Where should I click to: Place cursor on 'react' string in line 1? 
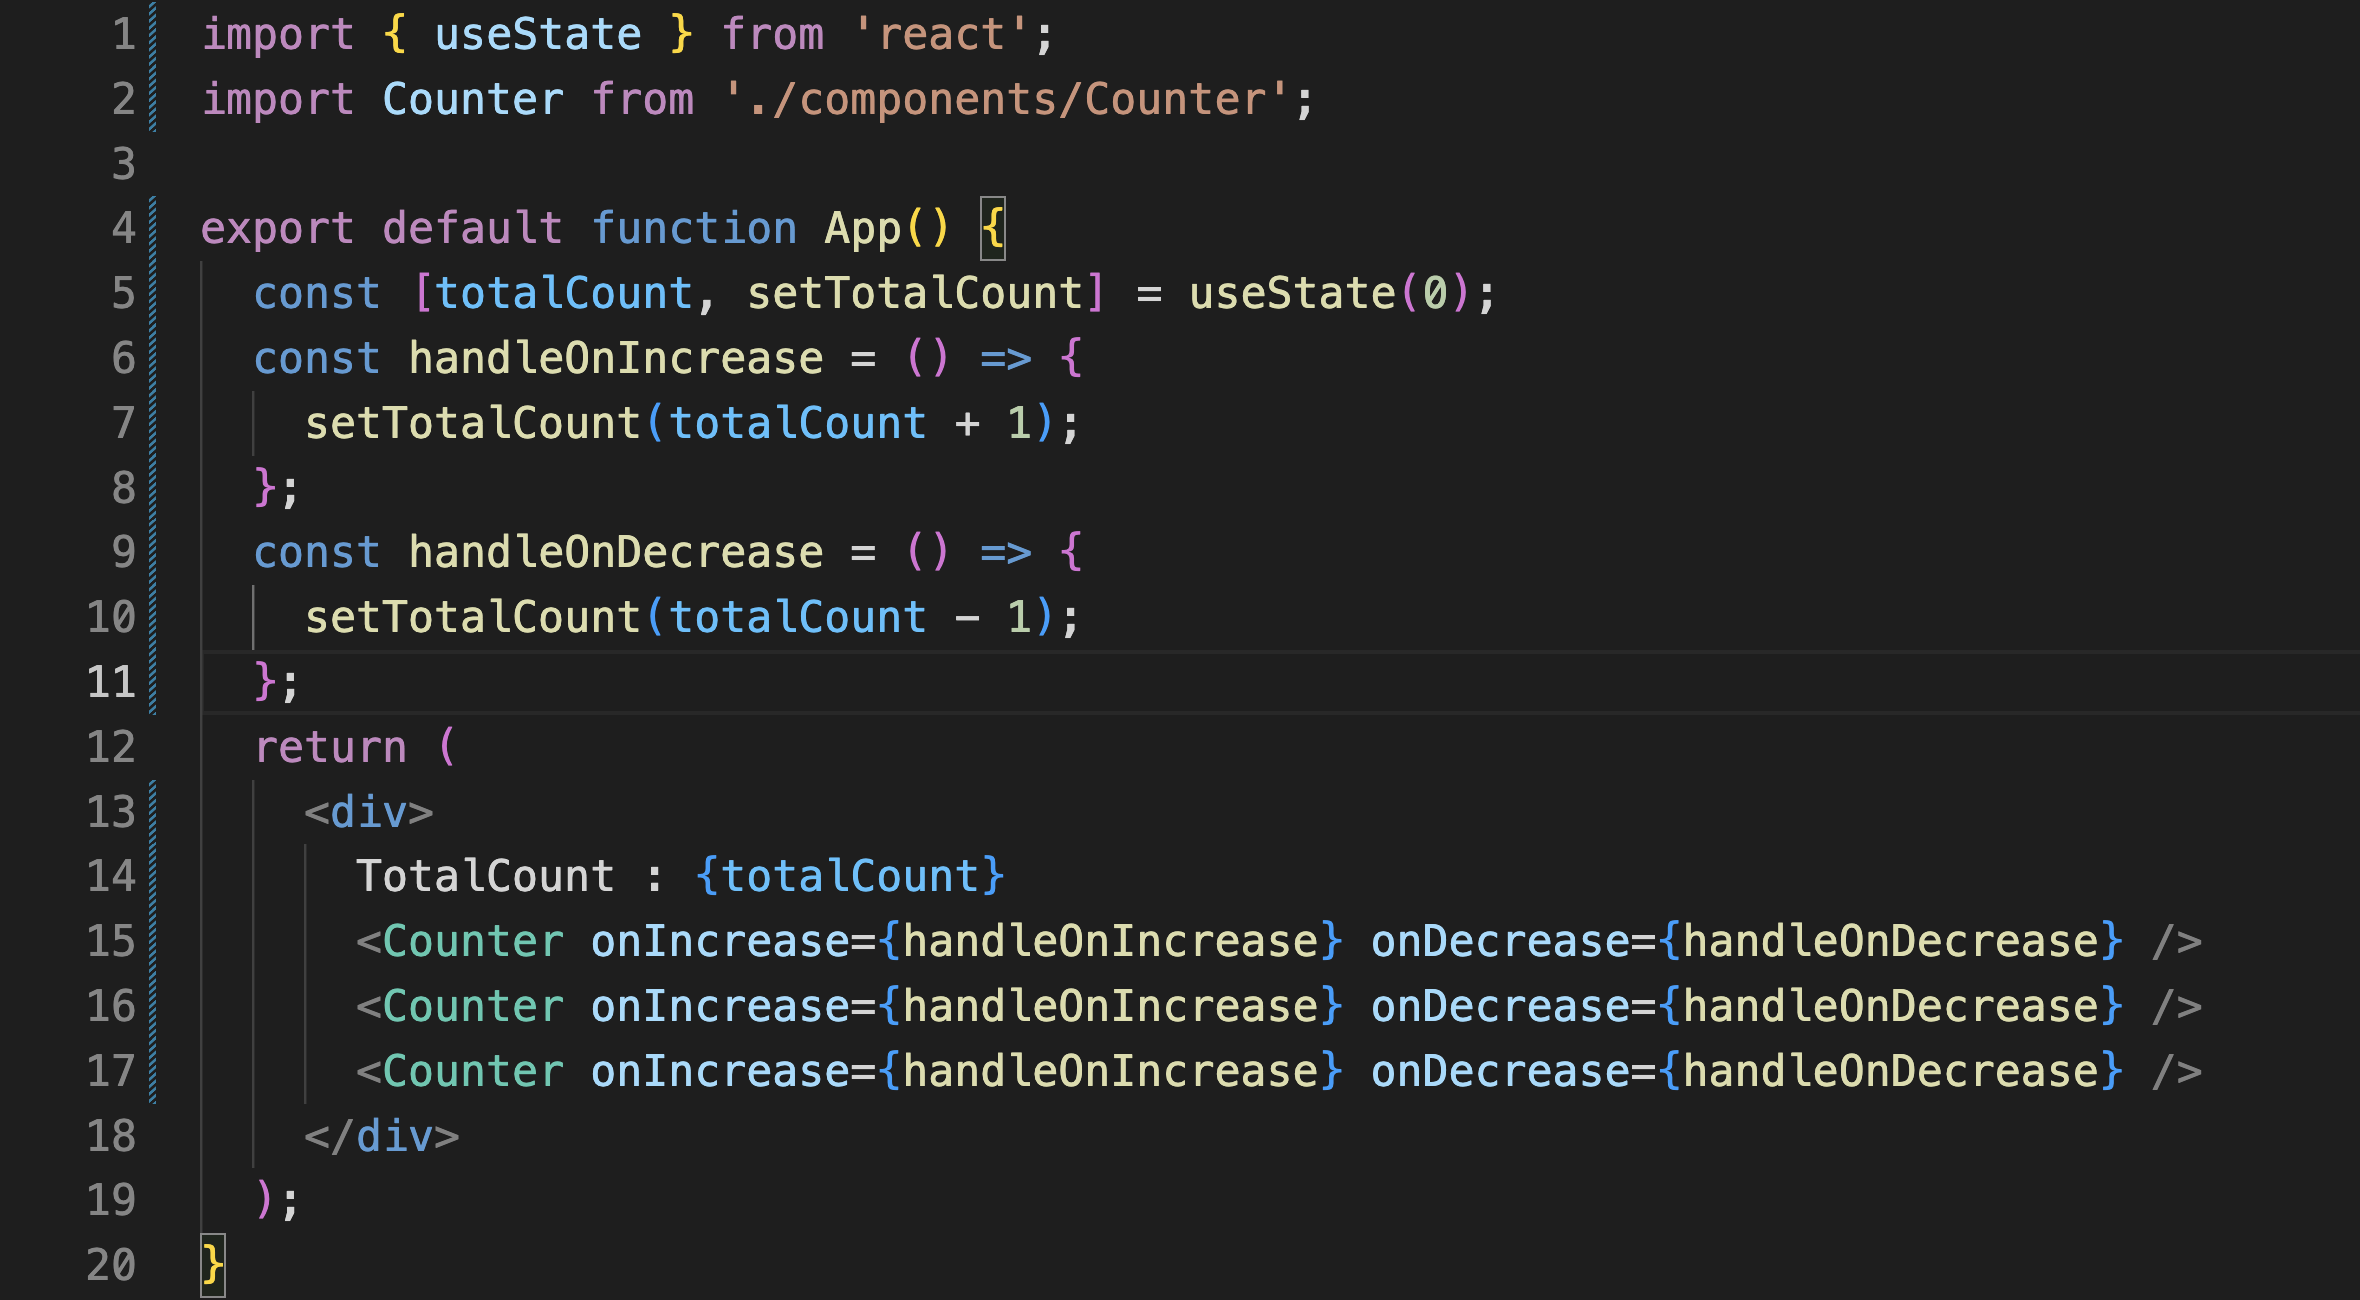940,35
